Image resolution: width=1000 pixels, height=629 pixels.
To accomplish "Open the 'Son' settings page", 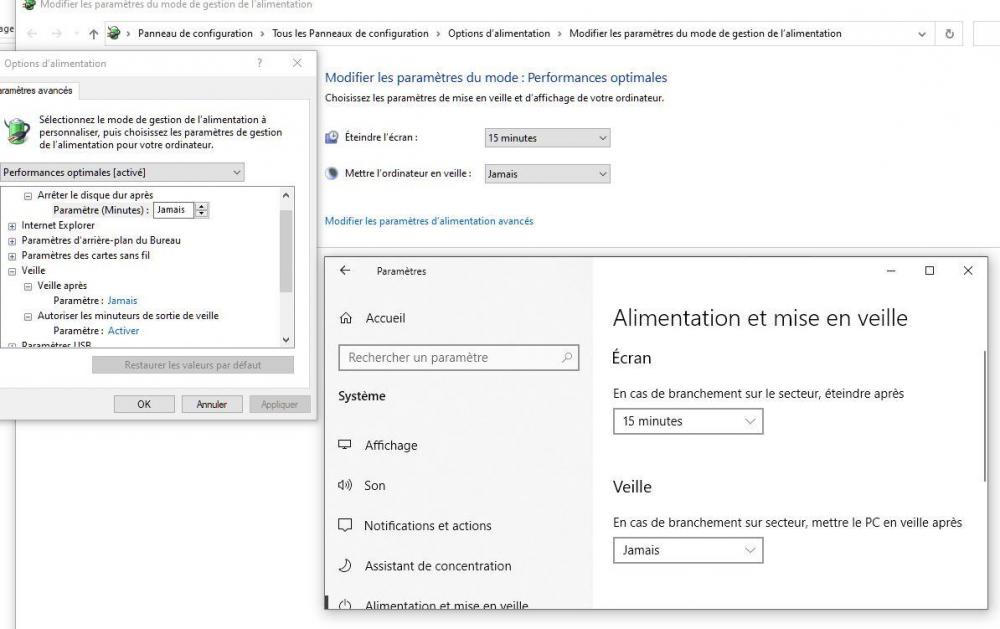I will pyautogui.click(x=362, y=485).
